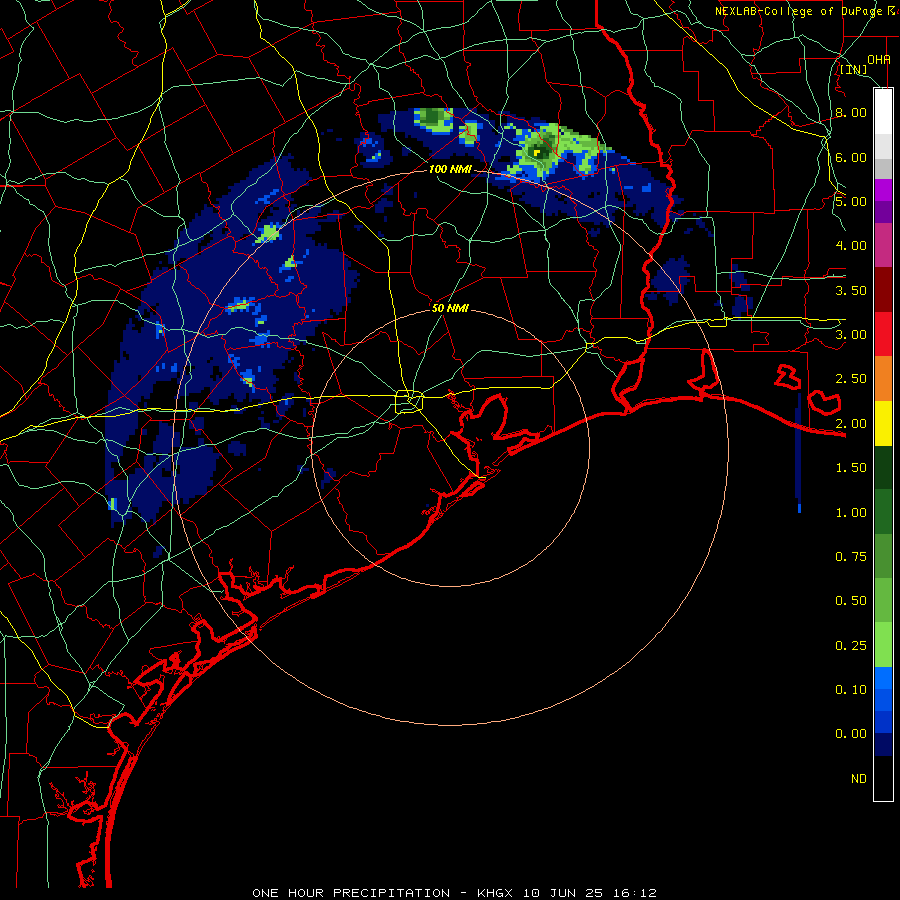The image size is (900, 900).
Task: Click the 3.50 legend value
Action: point(851,290)
